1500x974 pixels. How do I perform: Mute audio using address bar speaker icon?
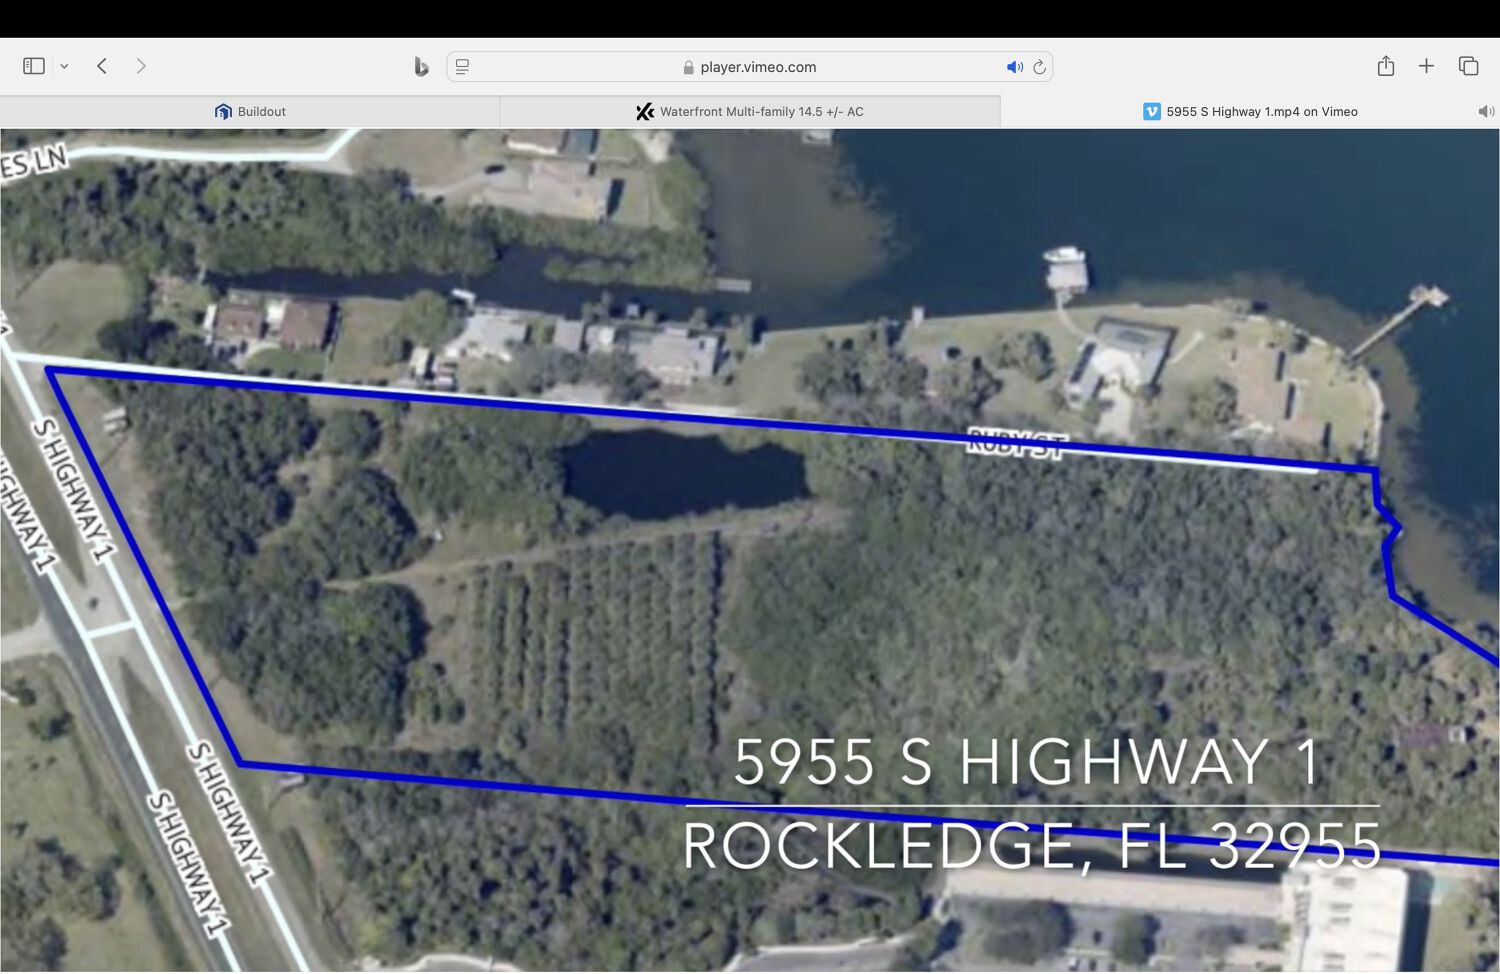tap(1014, 67)
